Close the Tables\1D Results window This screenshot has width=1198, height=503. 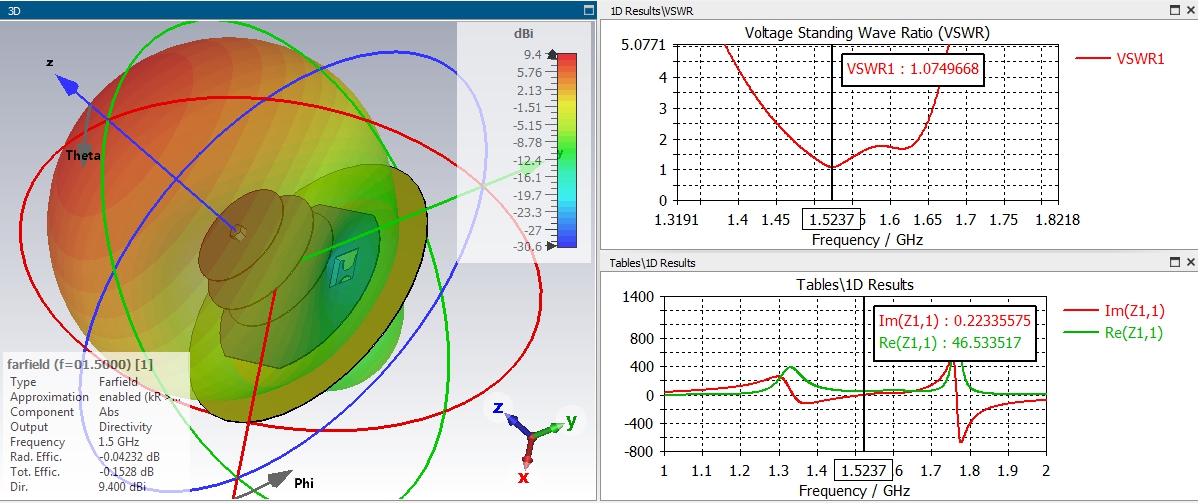1190,262
